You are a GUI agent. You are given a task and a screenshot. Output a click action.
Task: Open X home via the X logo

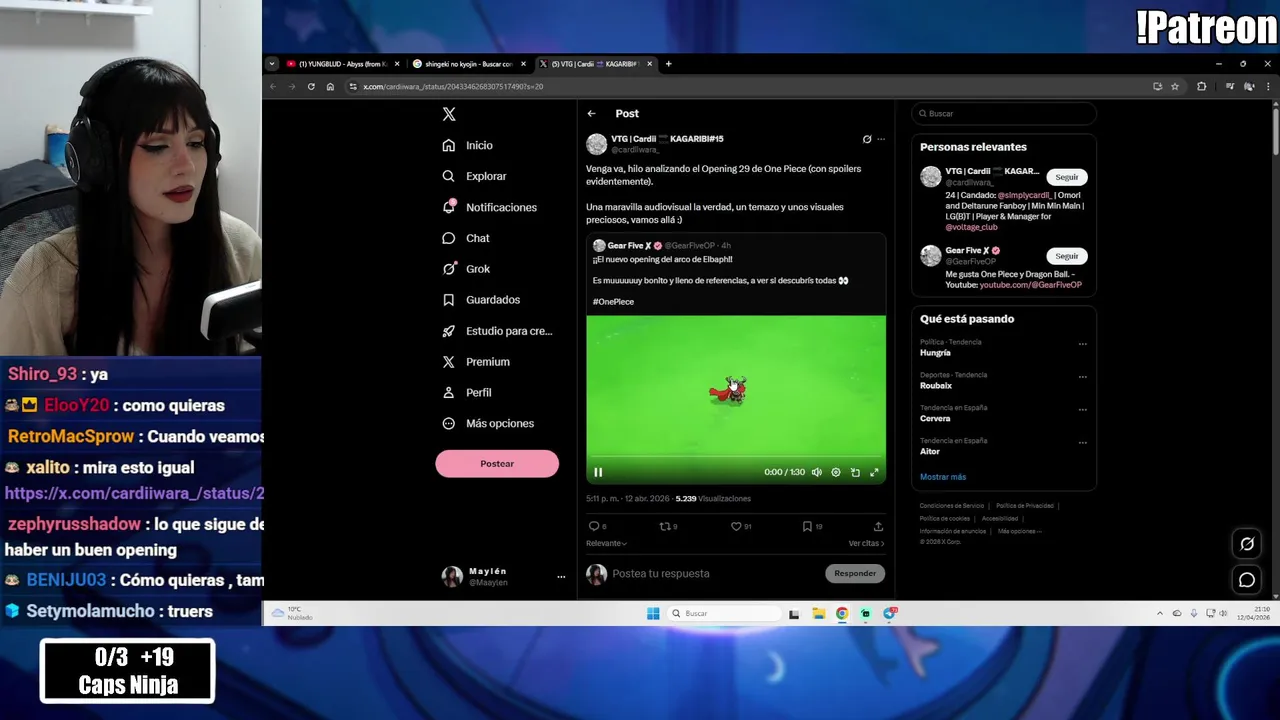[449, 114]
